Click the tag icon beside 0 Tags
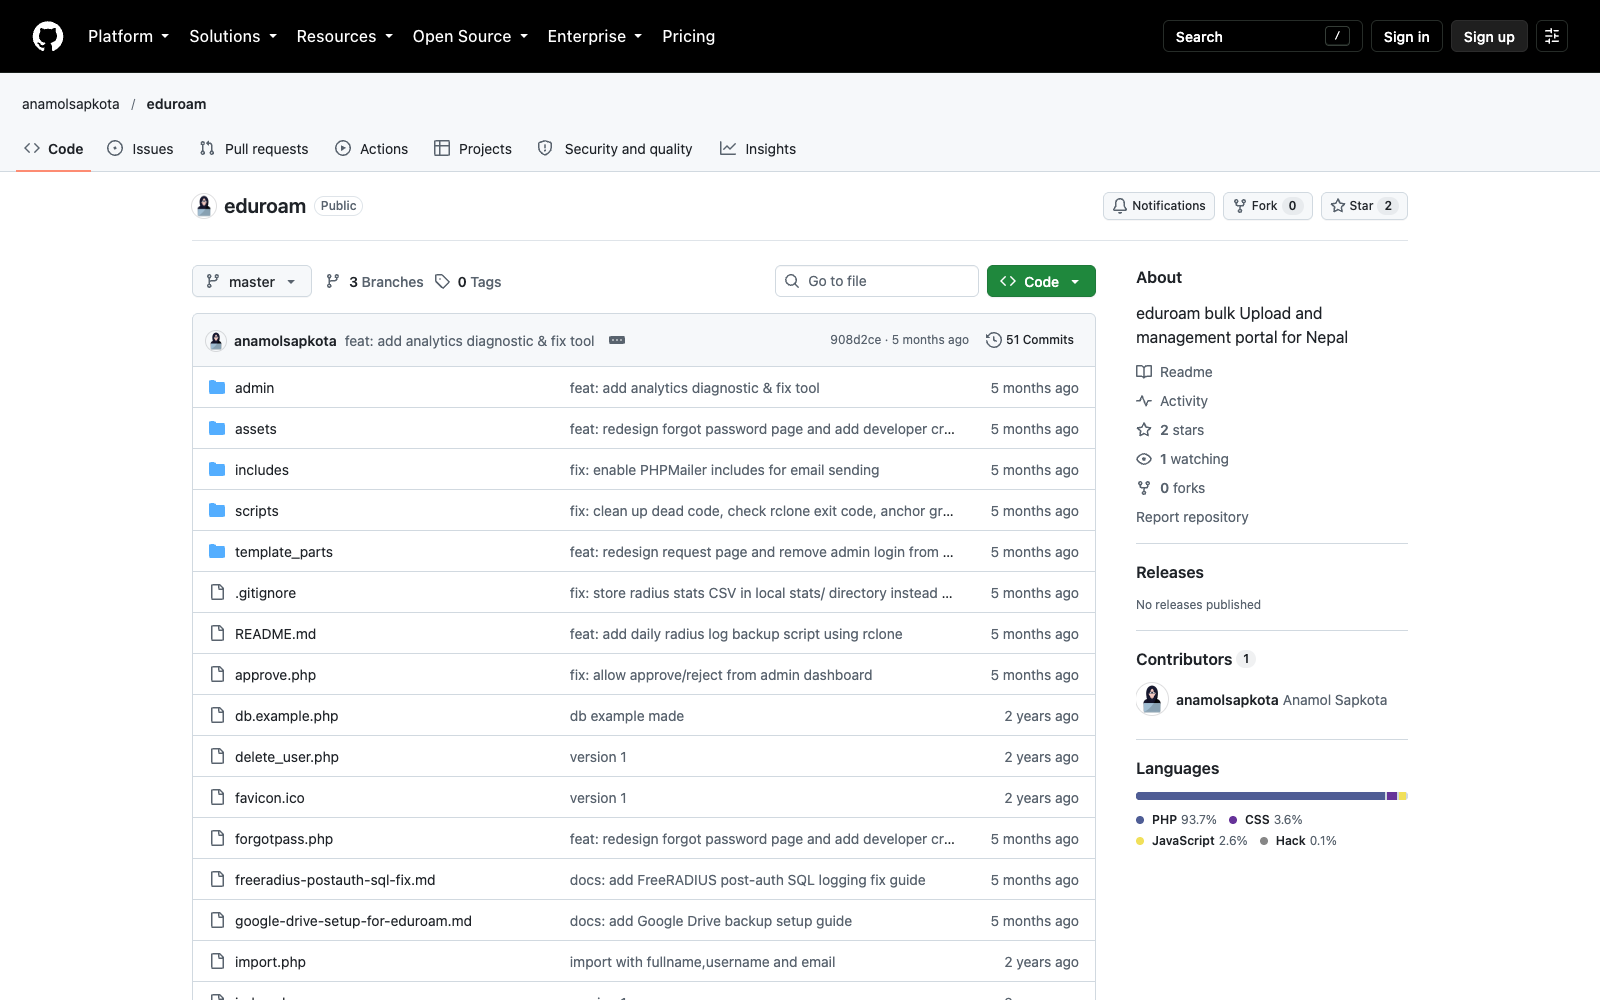 (442, 282)
